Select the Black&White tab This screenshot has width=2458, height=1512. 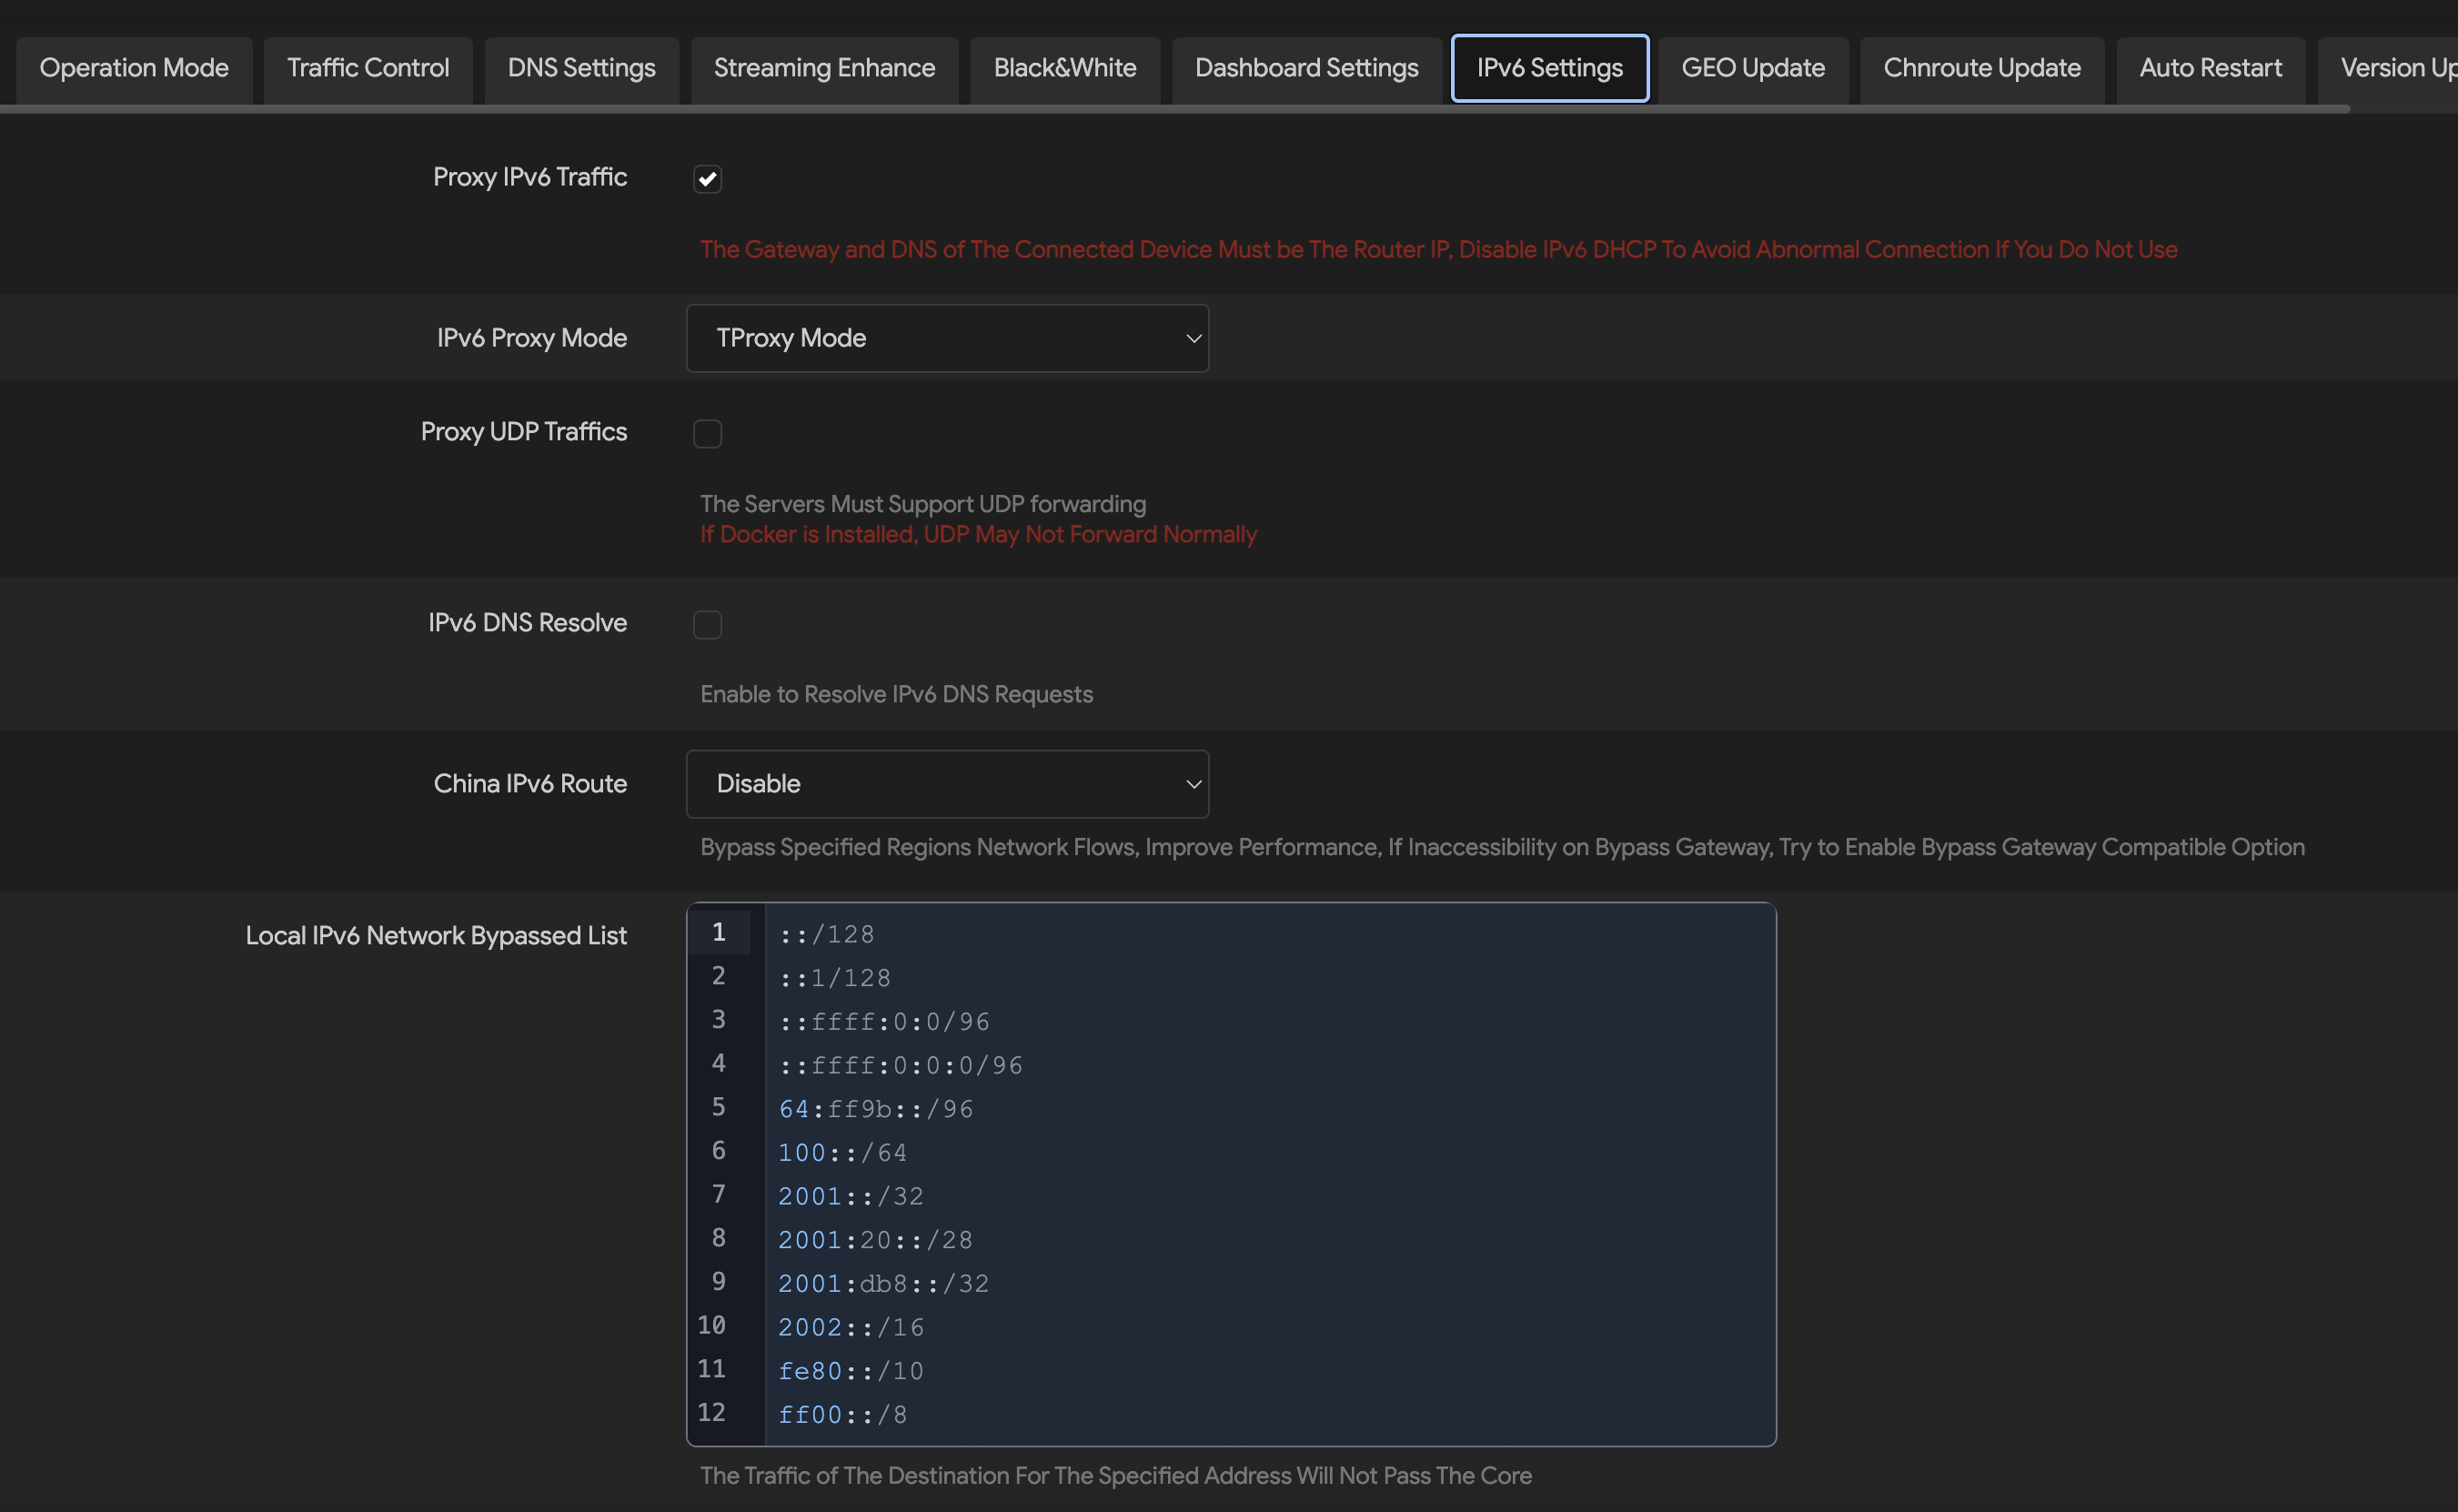1065,68
